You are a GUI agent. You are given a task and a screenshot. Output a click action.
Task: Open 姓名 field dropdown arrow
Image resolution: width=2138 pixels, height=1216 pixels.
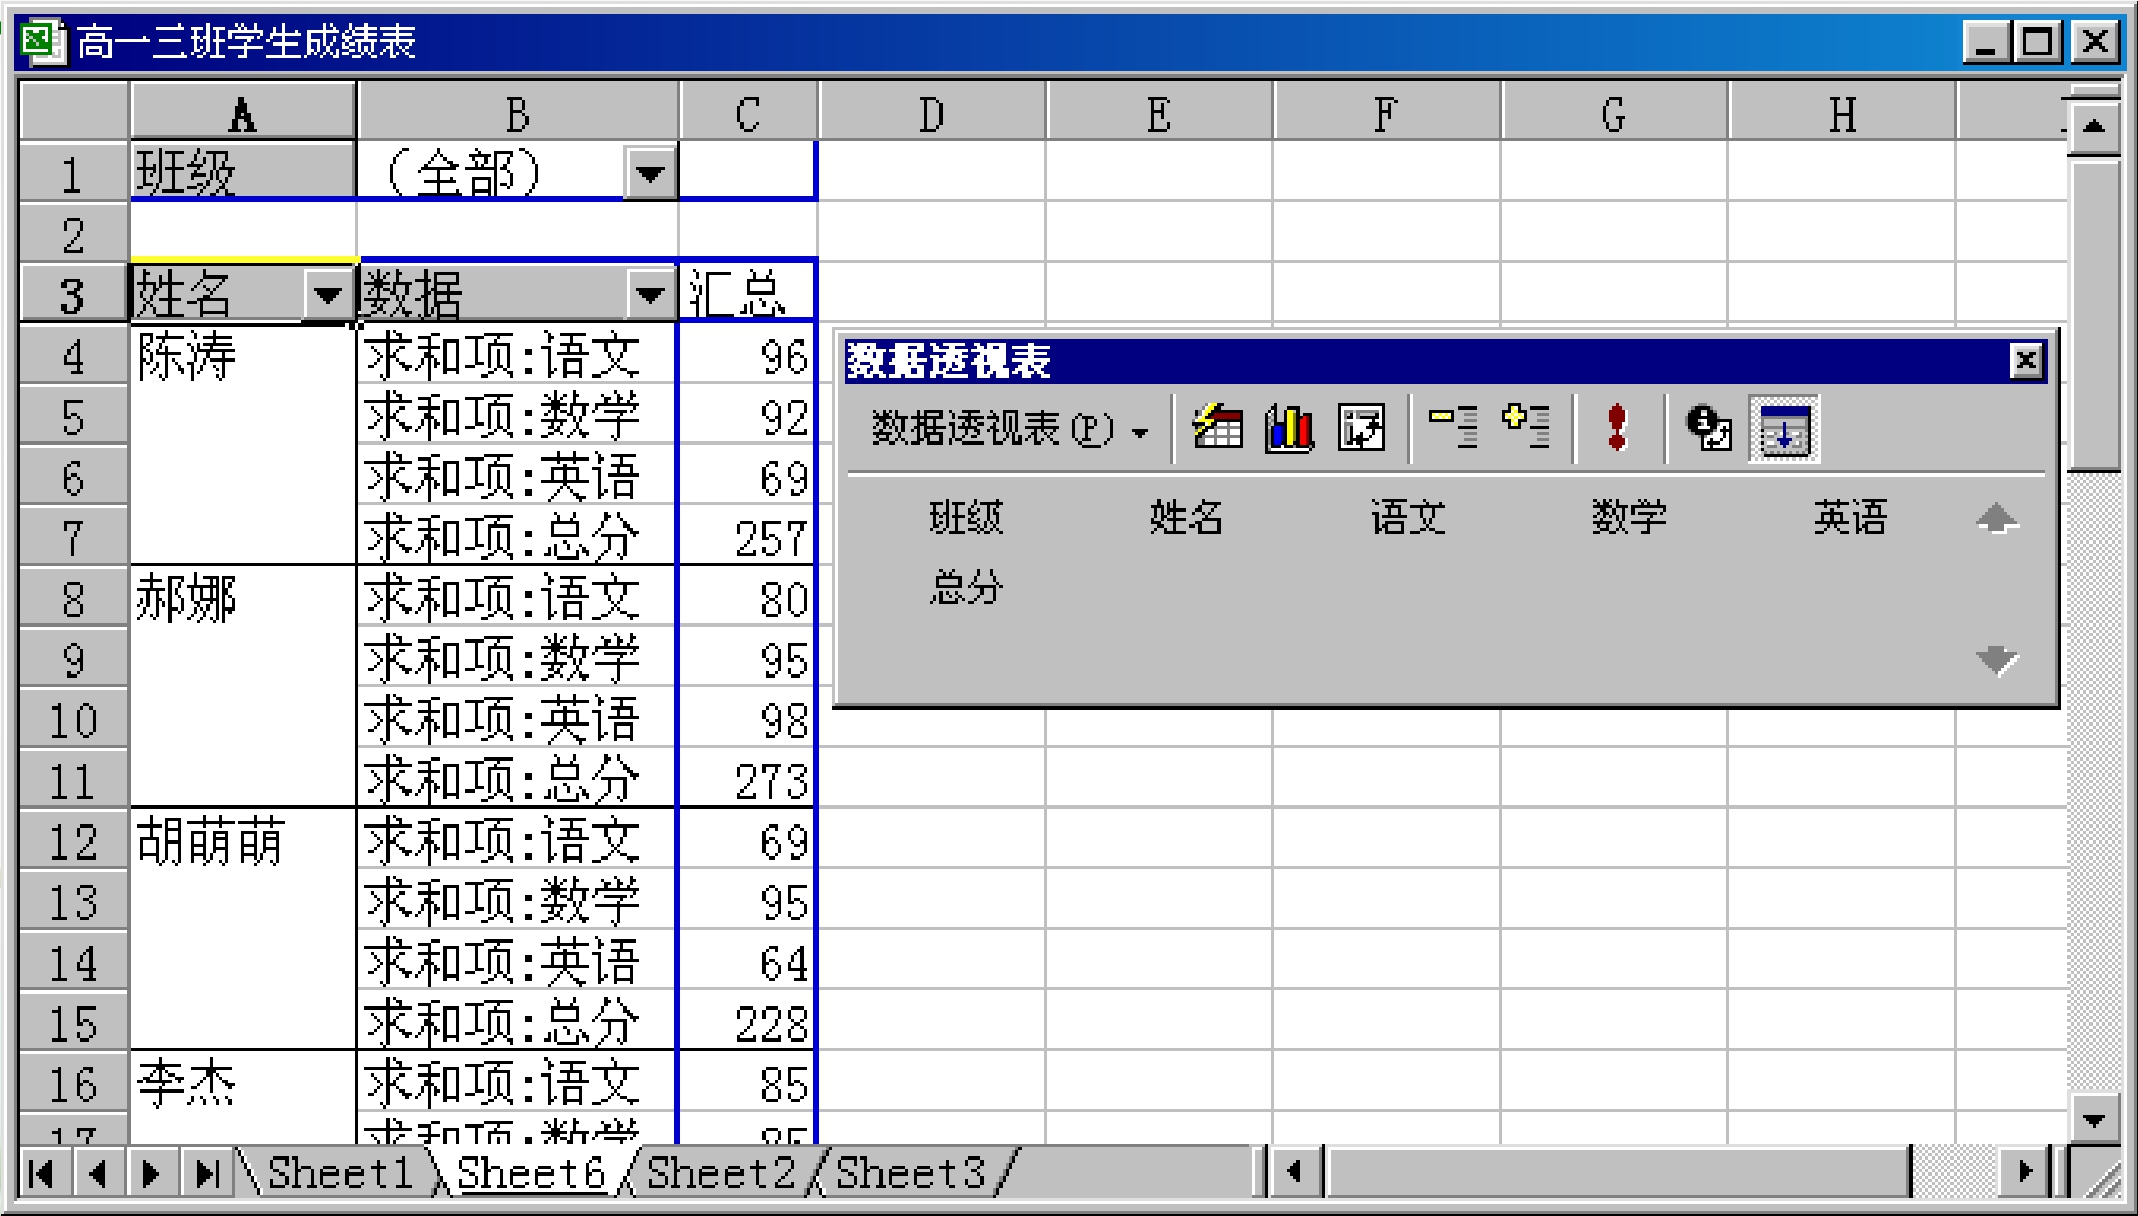pos(327,294)
